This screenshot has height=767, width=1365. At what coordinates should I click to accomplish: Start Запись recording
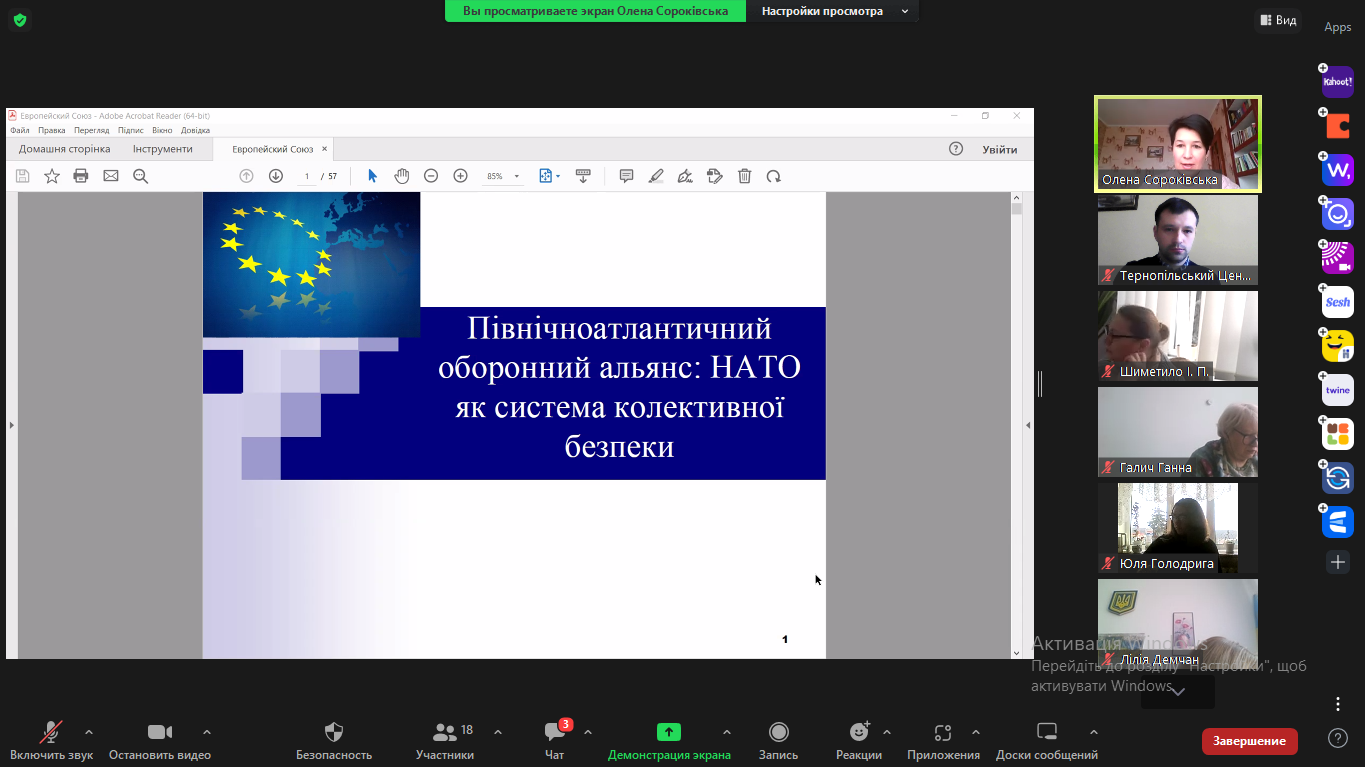click(x=778, y=741)
